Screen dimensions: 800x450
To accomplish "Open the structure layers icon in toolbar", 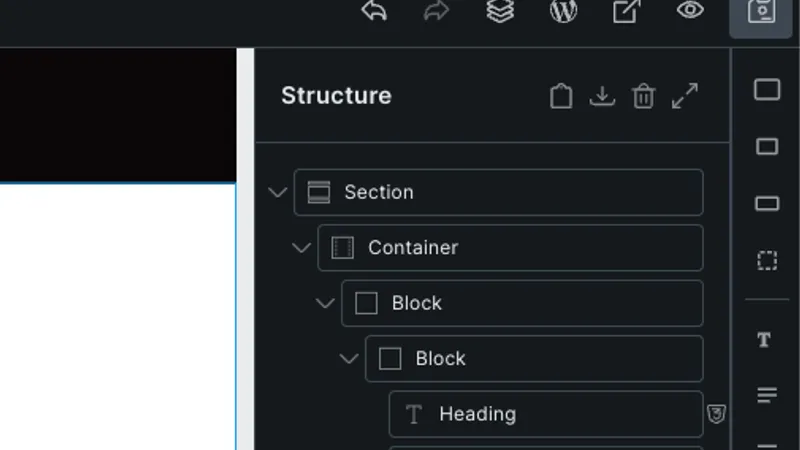I will tap(500, 10).
